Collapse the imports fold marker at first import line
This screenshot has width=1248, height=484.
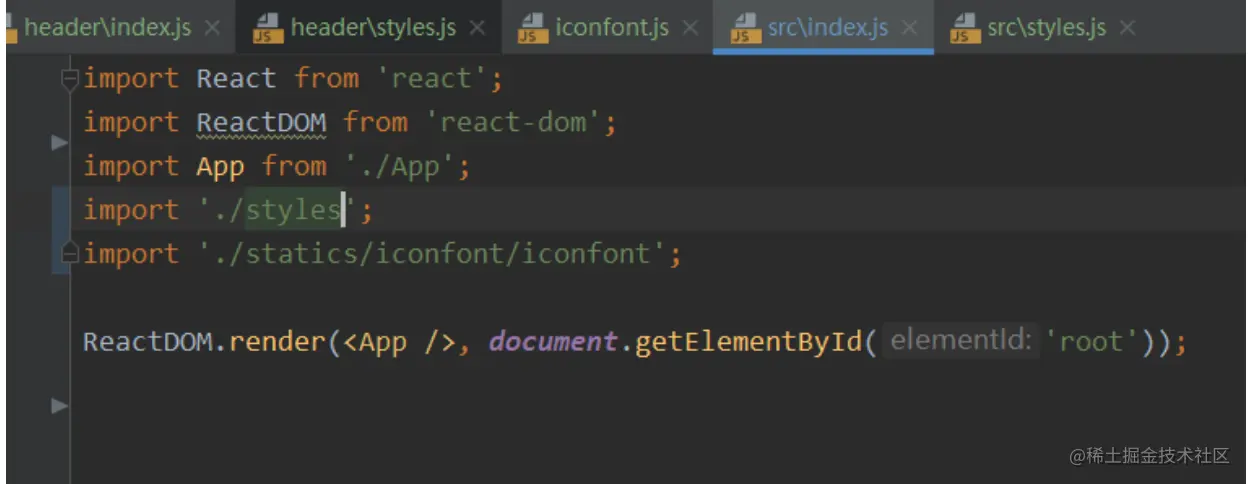tap(69, 78)
